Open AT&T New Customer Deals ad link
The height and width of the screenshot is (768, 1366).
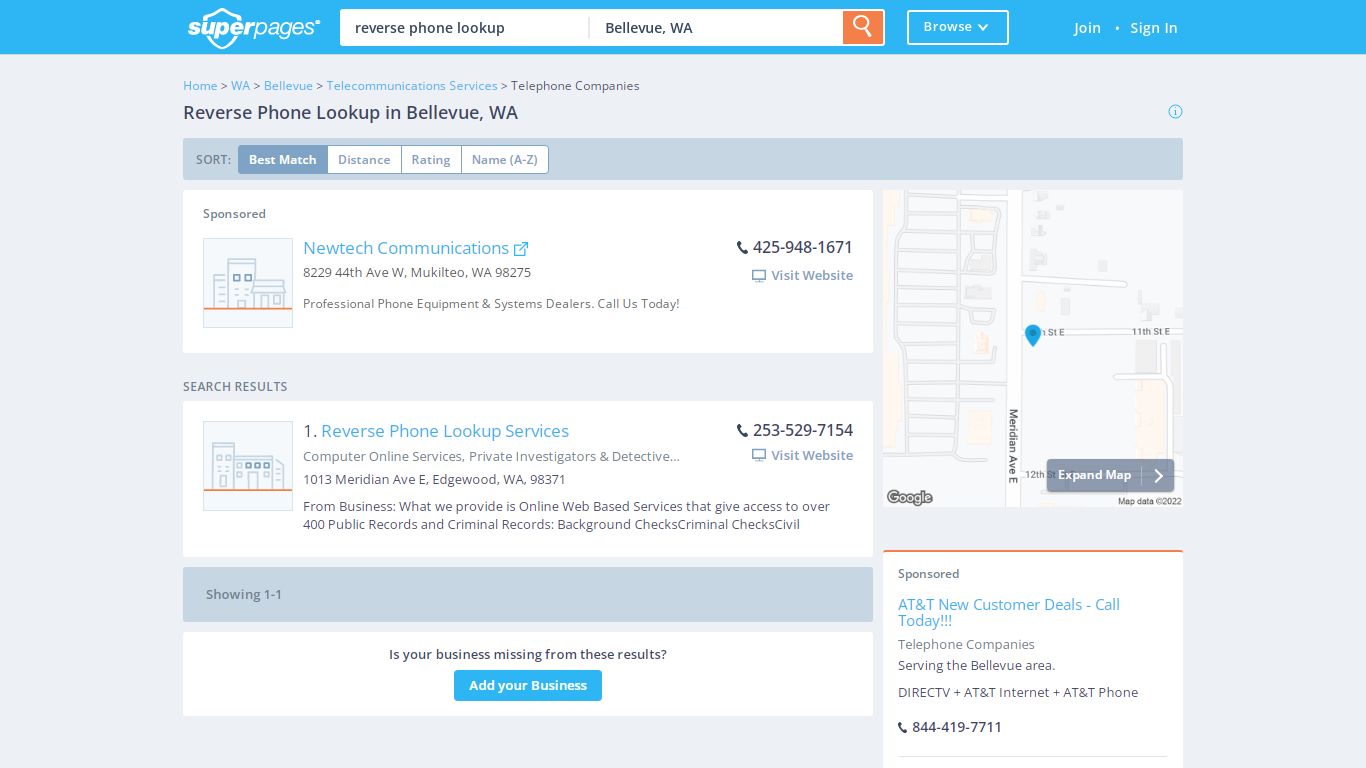pos(1009,612)
